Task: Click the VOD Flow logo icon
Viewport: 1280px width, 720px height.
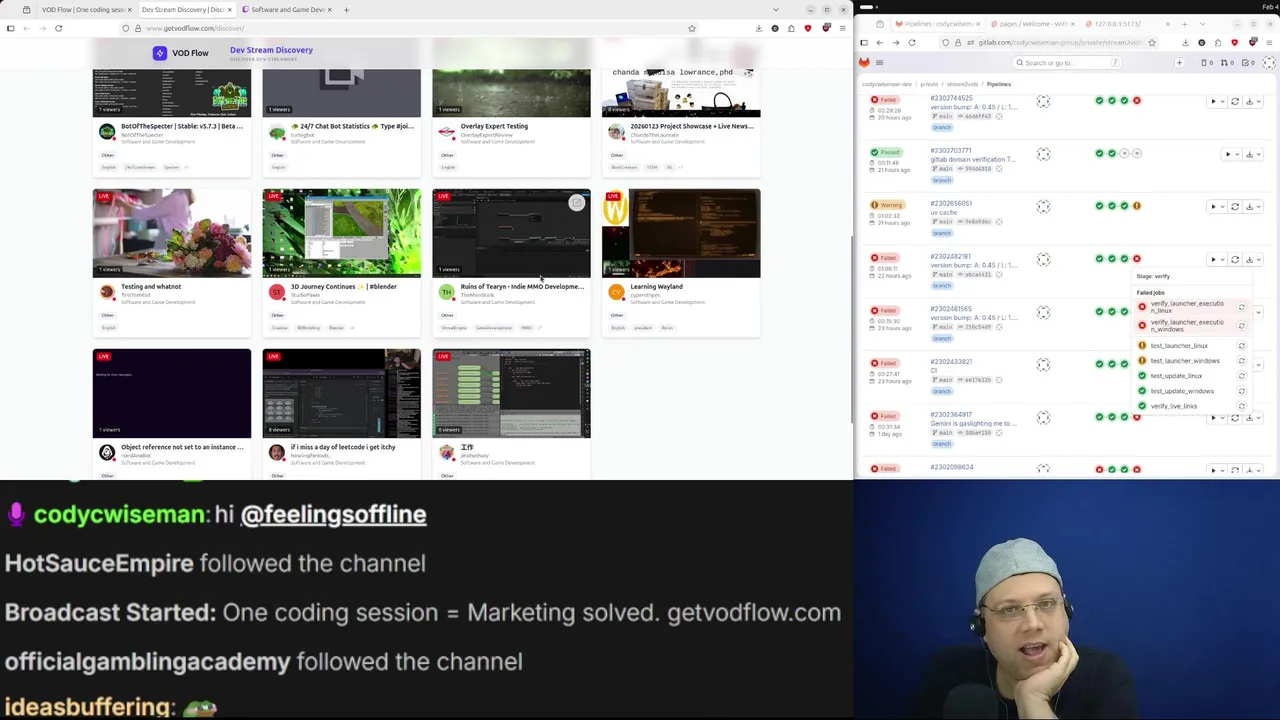Action: 160,53
